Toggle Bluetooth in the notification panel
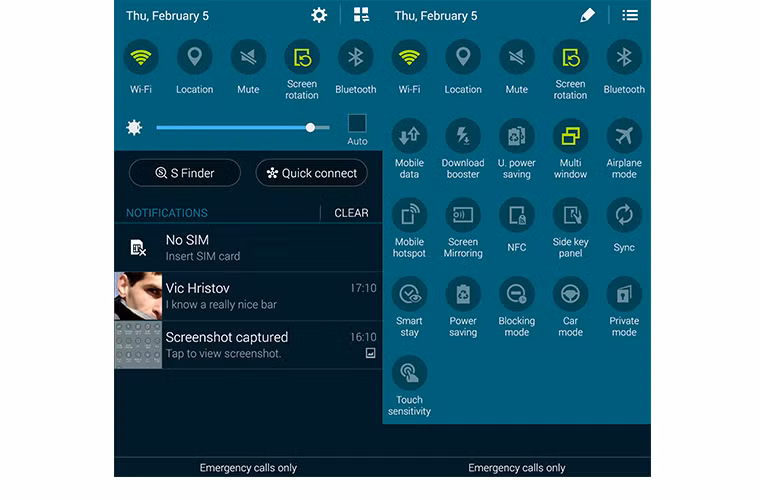The height and width of the screenshot is (500, 760). [x=356, y=57]
